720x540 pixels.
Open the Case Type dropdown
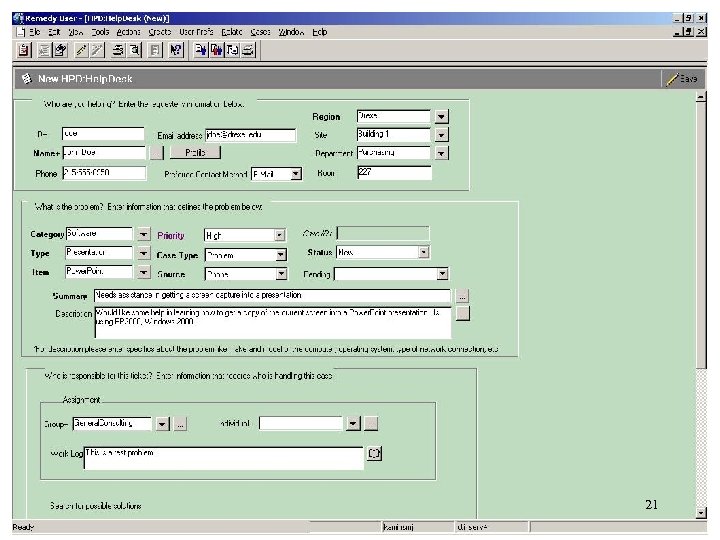pos(281,255)
